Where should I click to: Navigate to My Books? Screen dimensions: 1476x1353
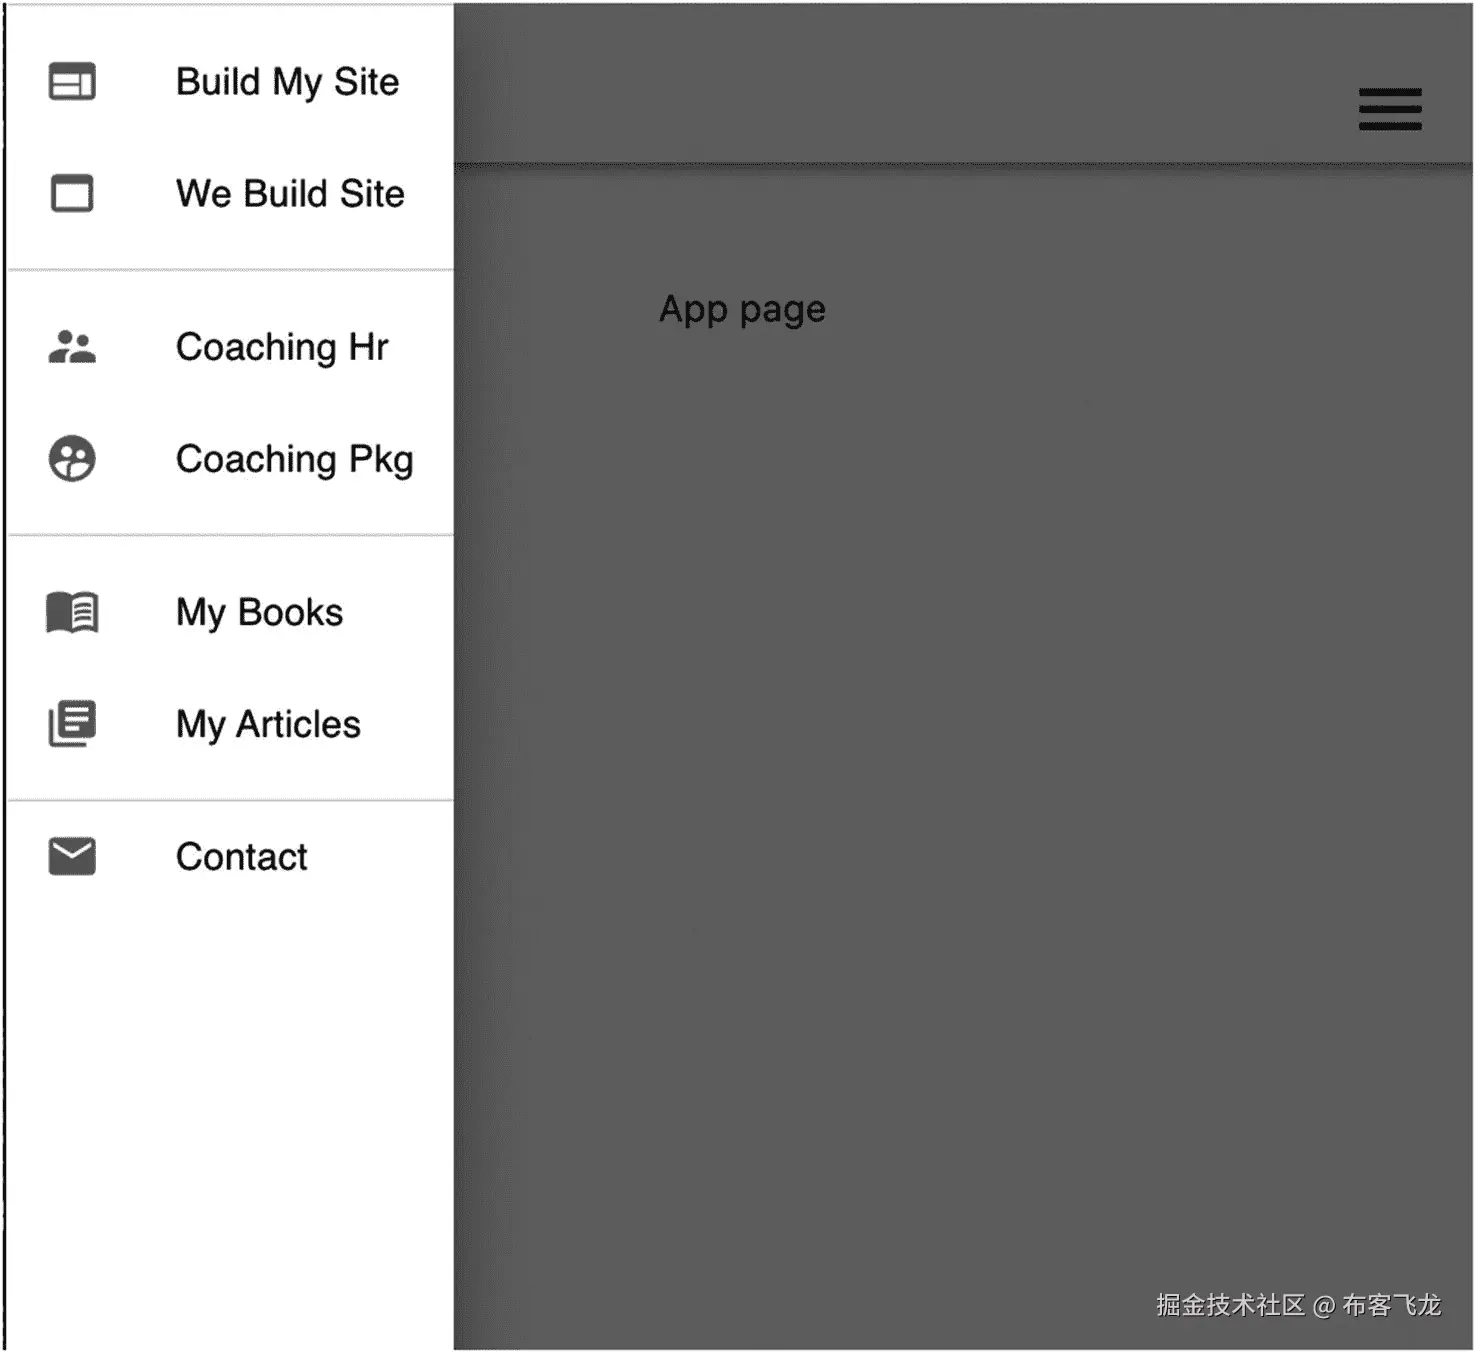pyautogui.click(x=230, y=612)
